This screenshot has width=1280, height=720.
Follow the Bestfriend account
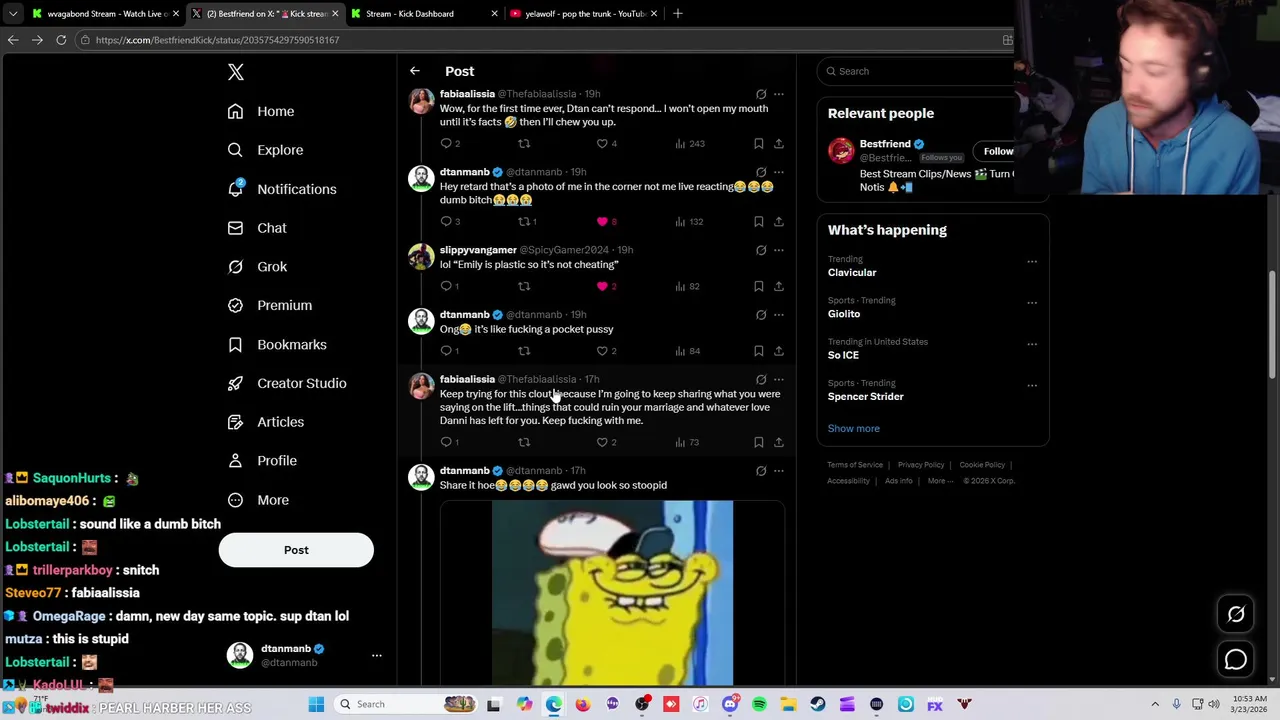pyautogui.click(x=997, y=151)
